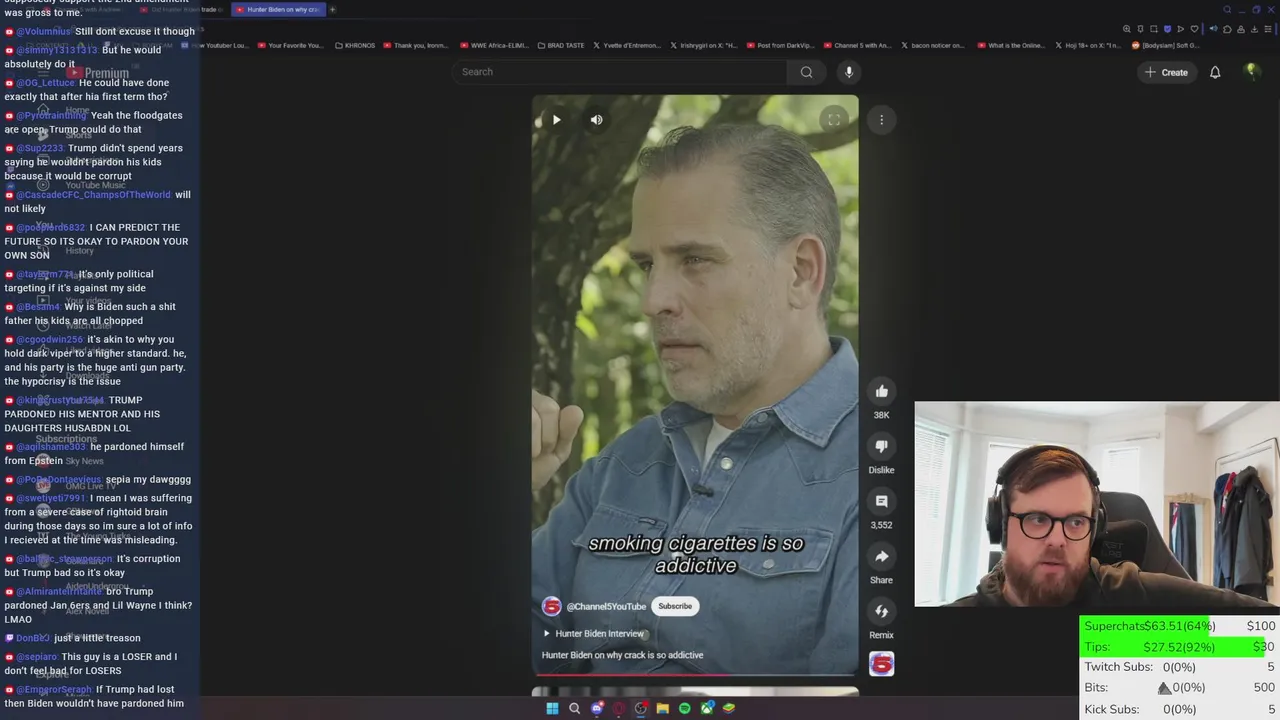
Task: Dislike the short with thumbs down
Action: (881, 446)
